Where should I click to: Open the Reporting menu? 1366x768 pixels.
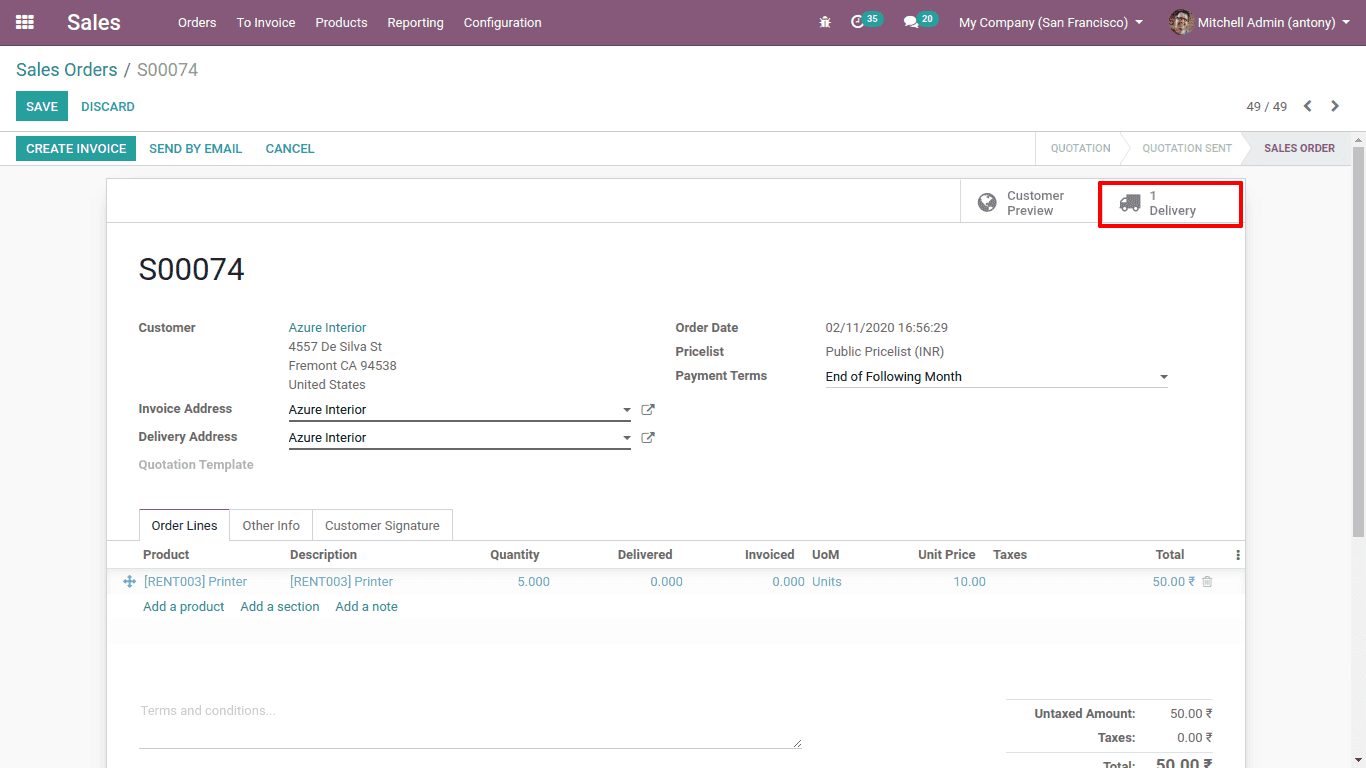[x=415, y=22]
